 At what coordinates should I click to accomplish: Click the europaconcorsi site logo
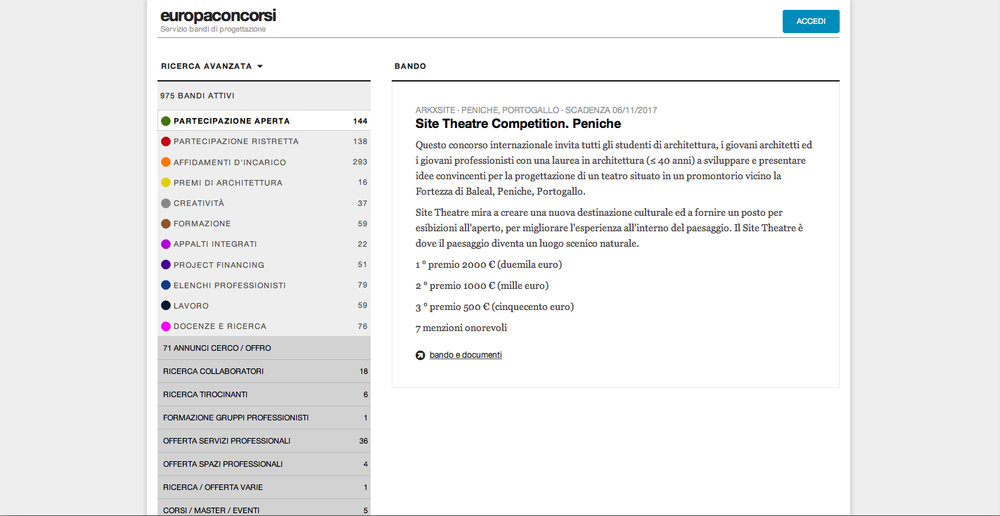(x=218, y=16)
